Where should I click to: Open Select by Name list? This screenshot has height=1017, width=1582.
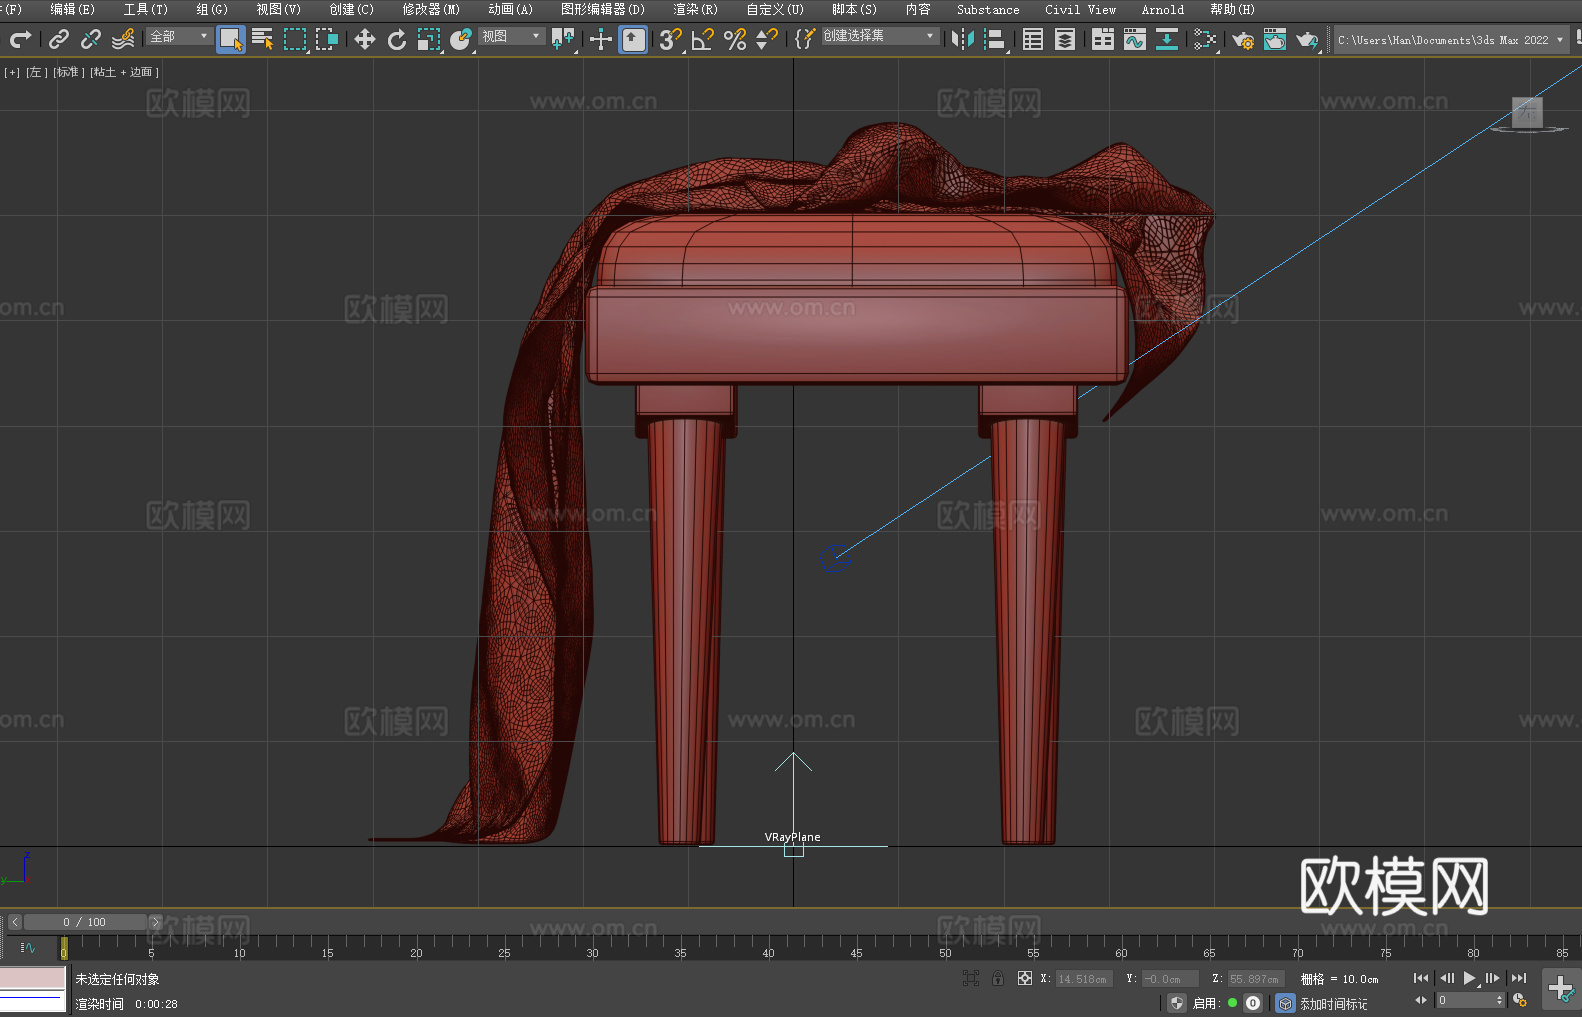coord(263,39)
